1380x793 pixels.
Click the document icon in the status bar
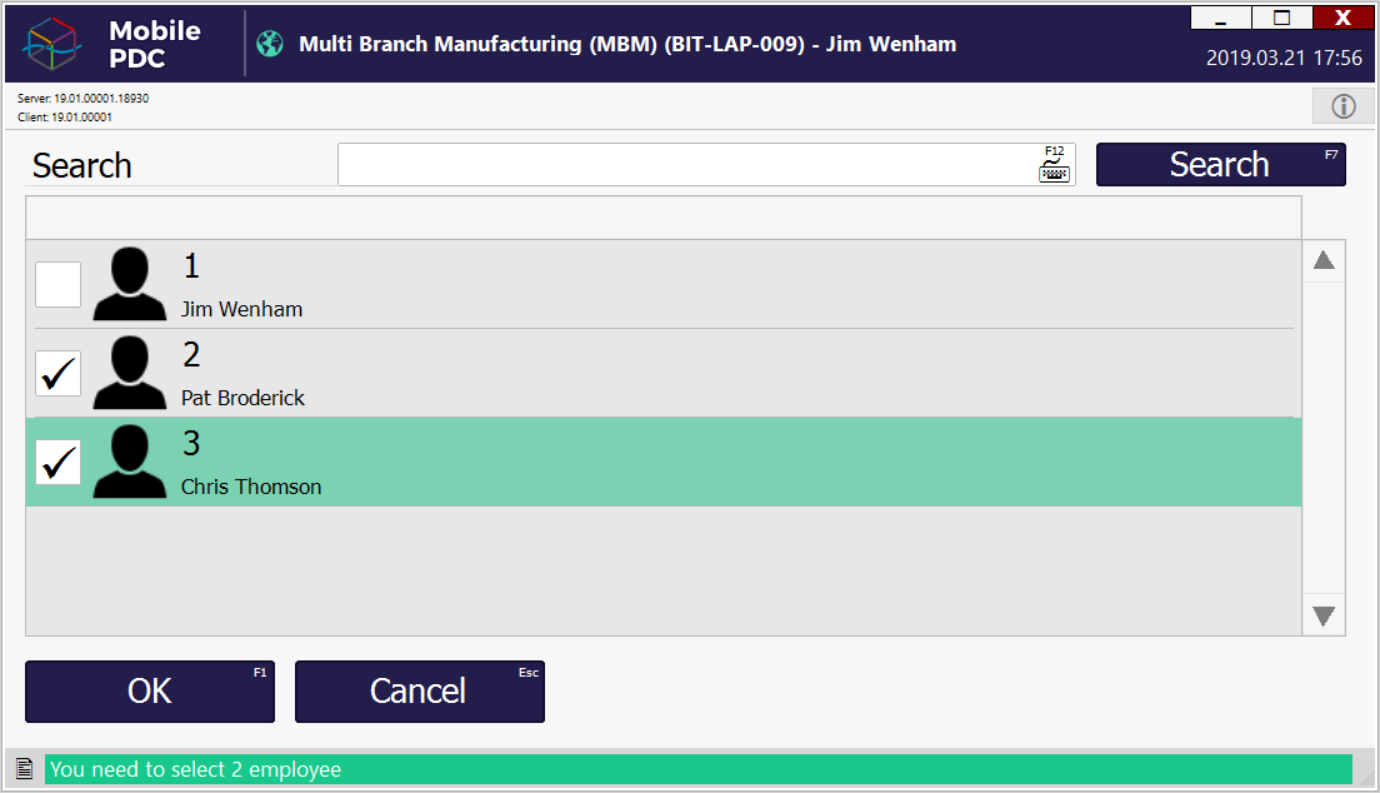[25, 769]
